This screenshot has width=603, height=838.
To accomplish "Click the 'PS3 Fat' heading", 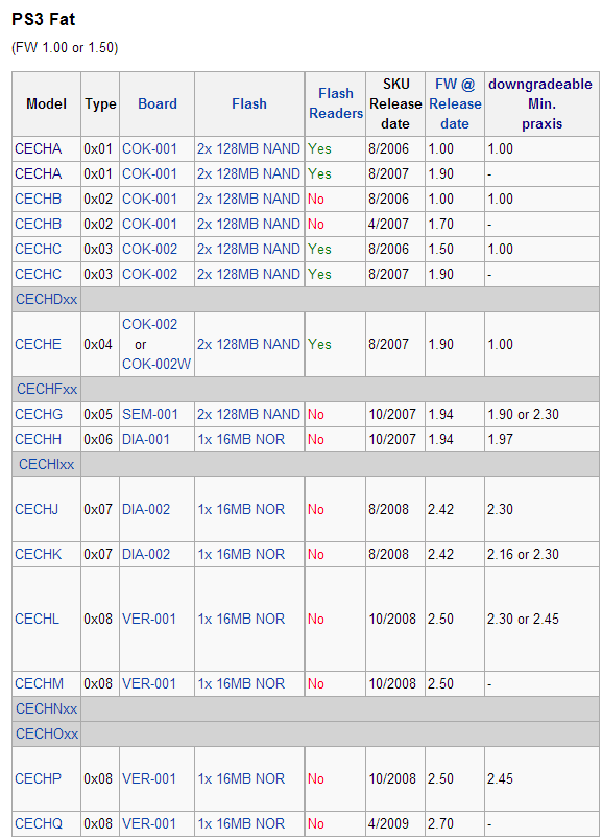I will (43, 19).
